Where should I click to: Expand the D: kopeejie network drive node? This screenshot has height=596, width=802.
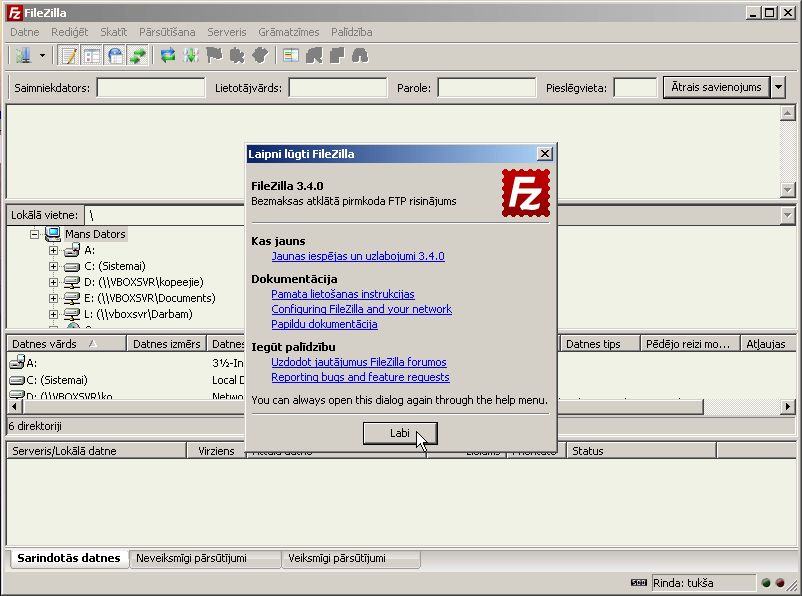pos(53,282)
